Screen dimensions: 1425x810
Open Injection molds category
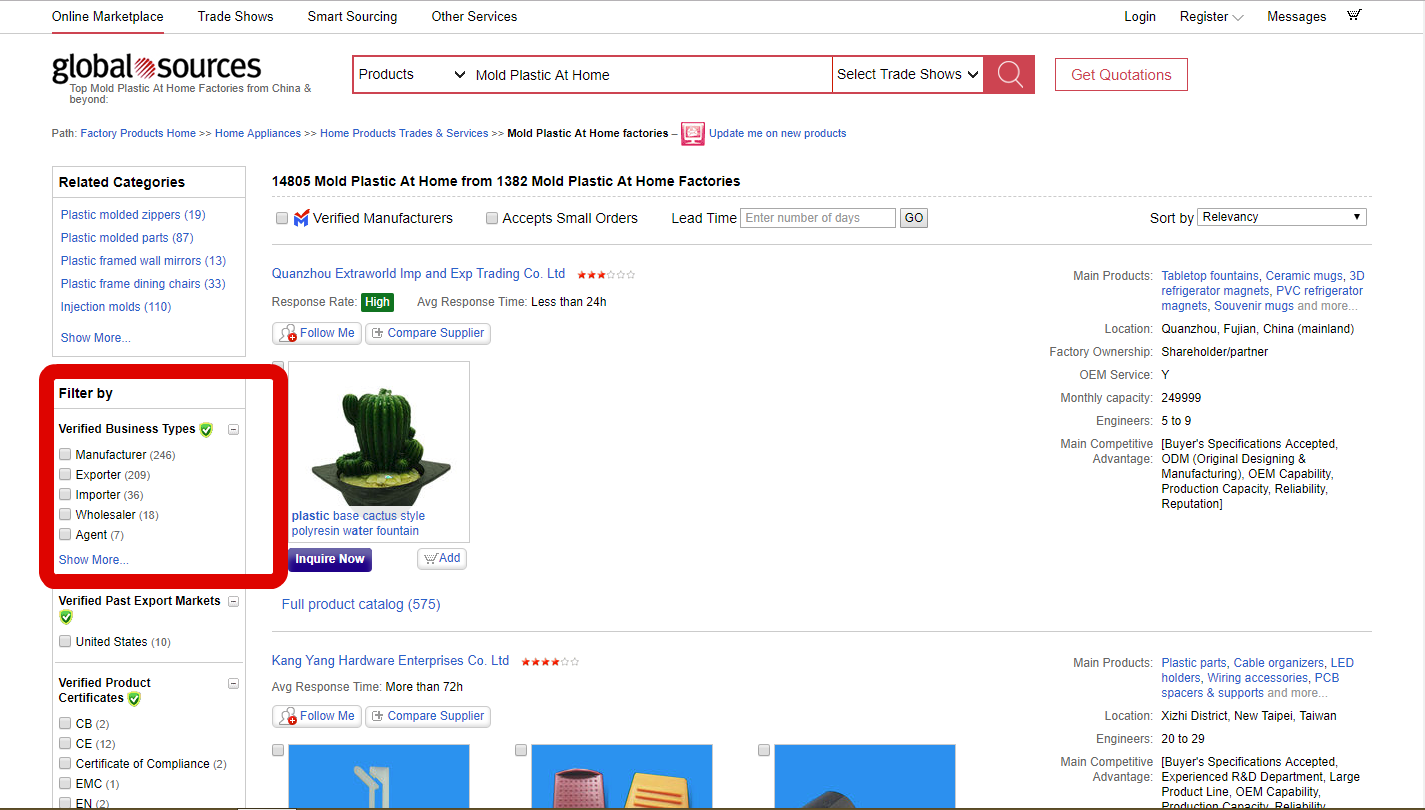pos(116,307)
